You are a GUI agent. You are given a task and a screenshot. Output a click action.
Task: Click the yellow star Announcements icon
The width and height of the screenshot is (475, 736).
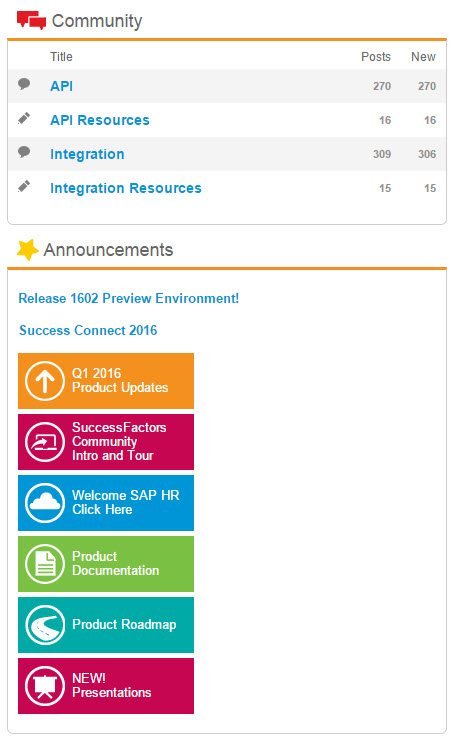point(28,250)
